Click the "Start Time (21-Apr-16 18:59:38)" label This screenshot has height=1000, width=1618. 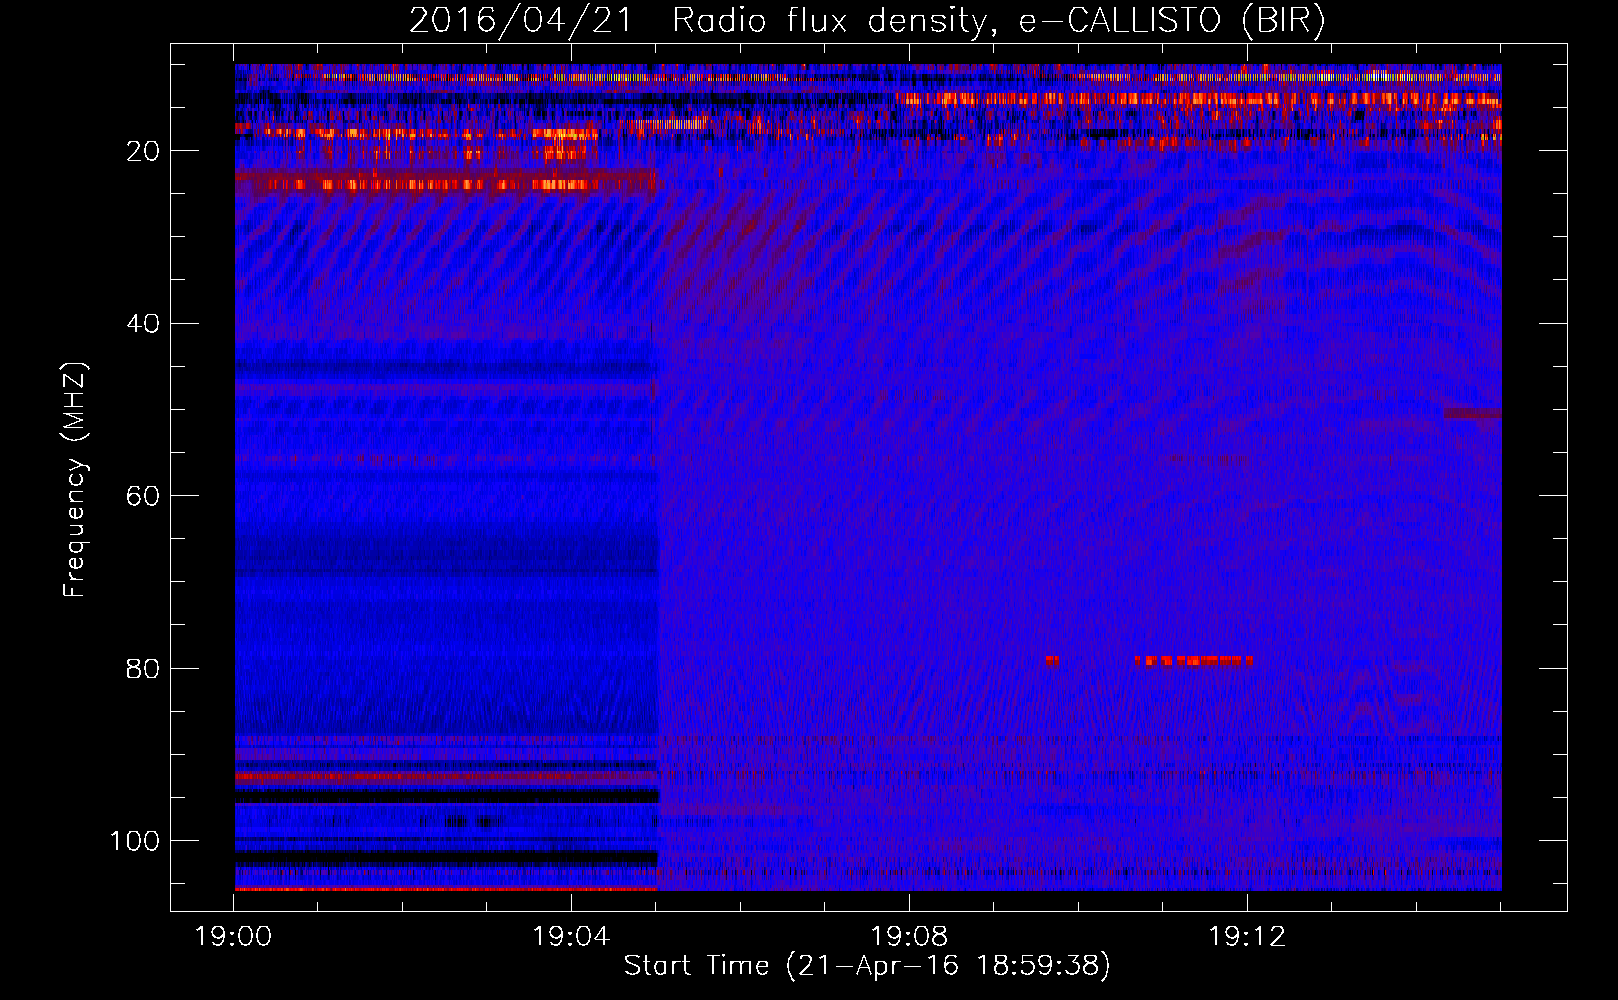click(x=867, y=966)
